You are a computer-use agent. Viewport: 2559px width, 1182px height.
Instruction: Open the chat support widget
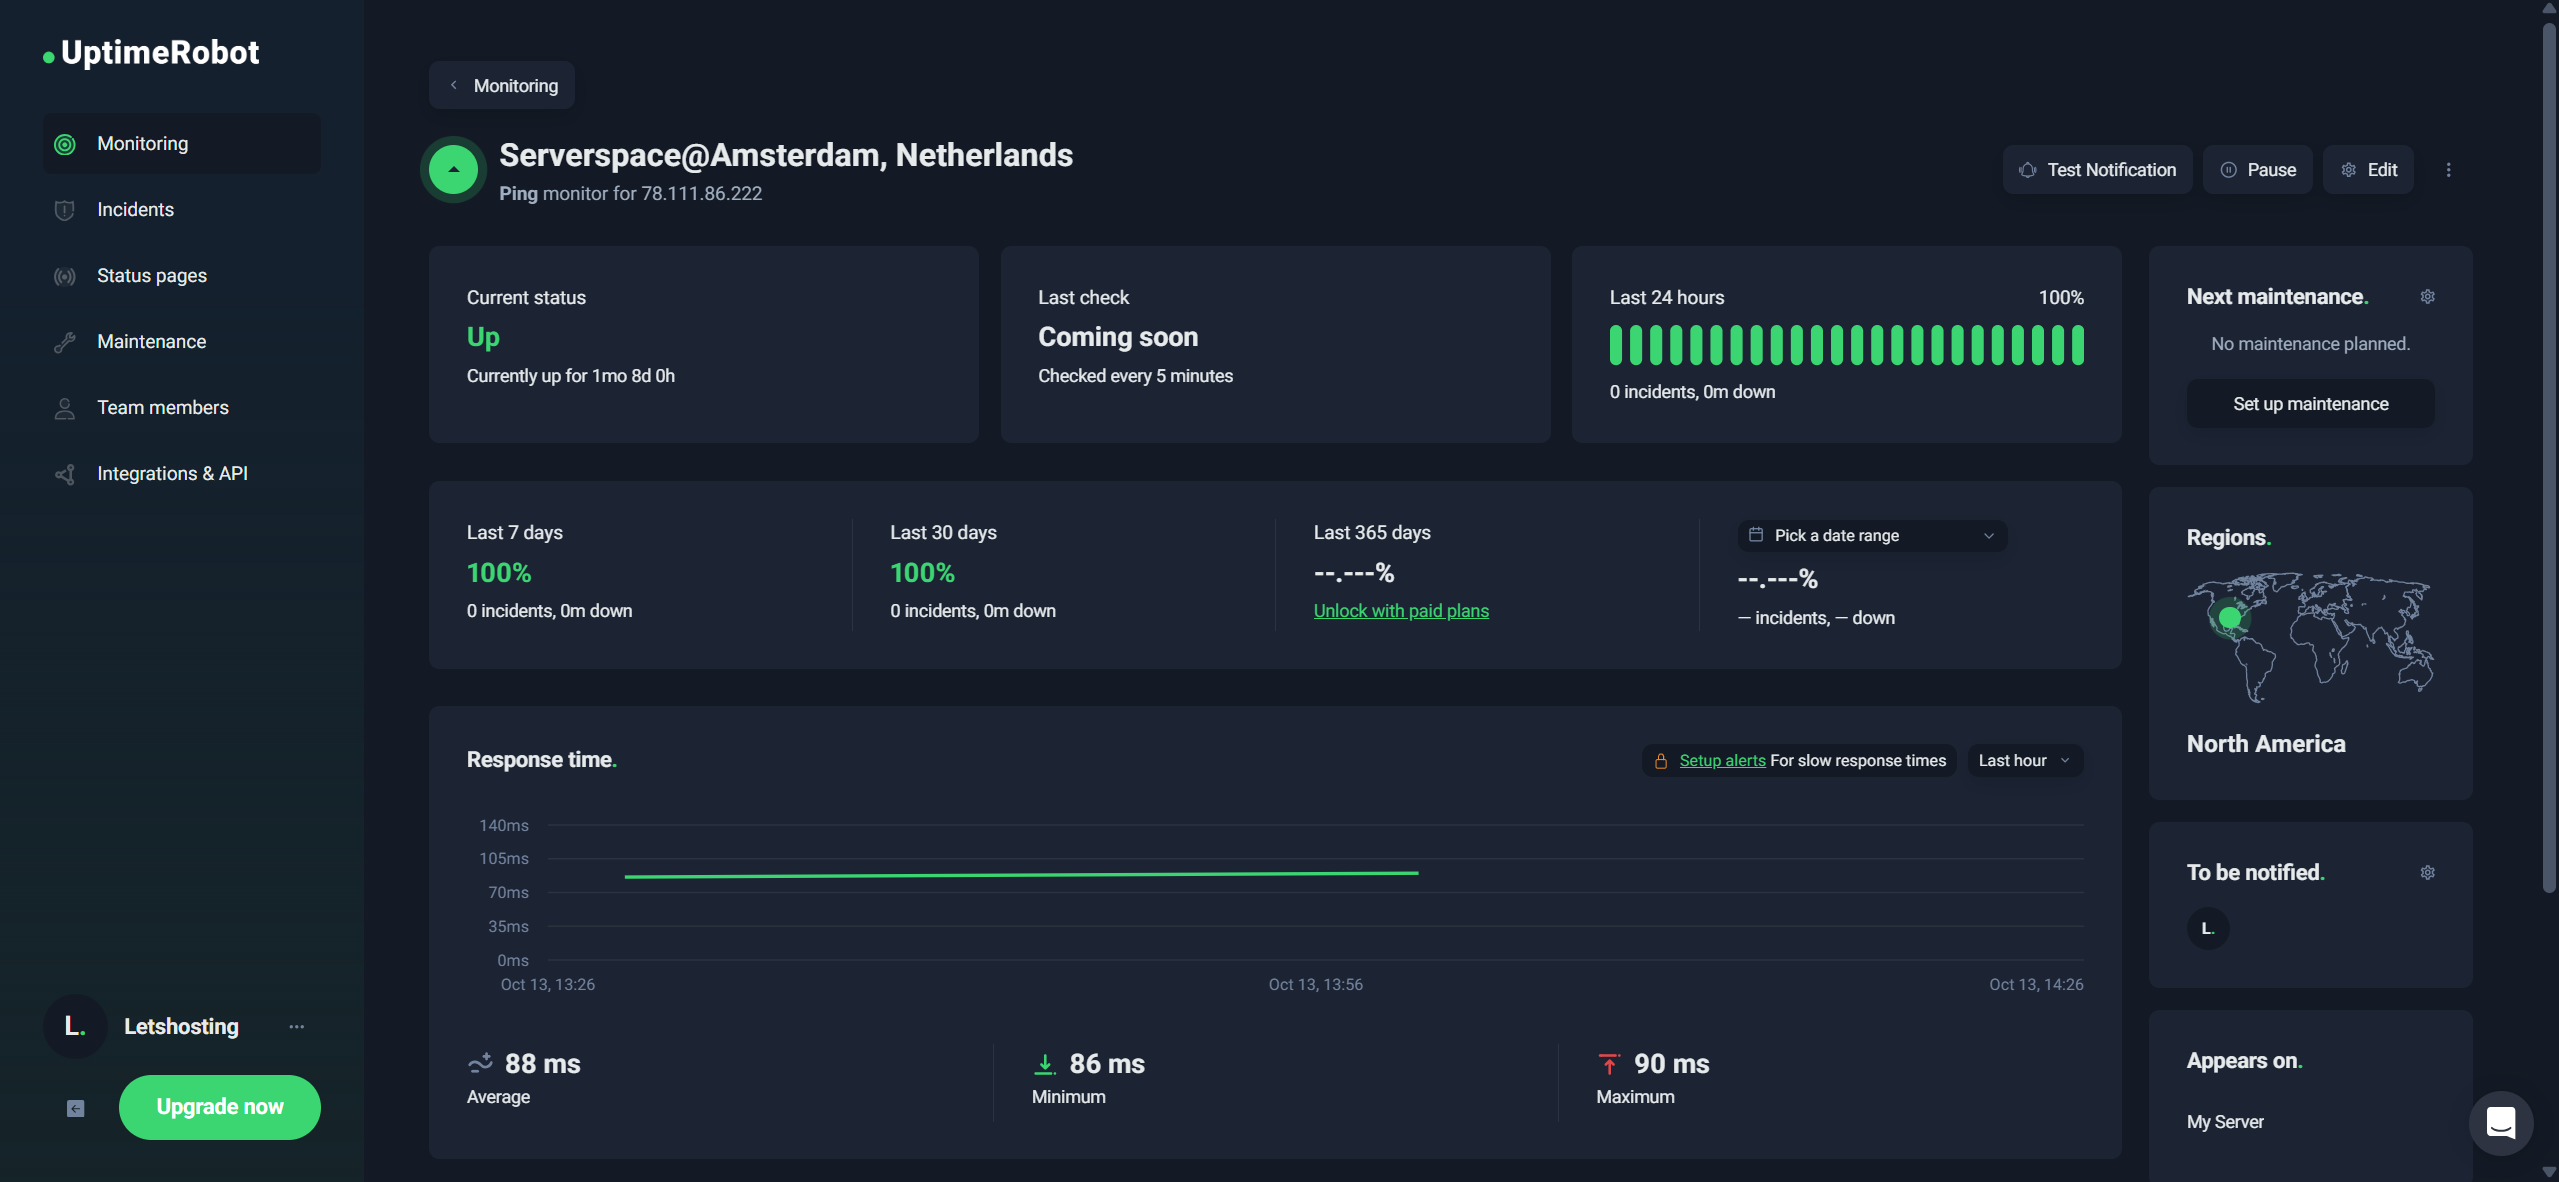[x=2500, y=1123]
